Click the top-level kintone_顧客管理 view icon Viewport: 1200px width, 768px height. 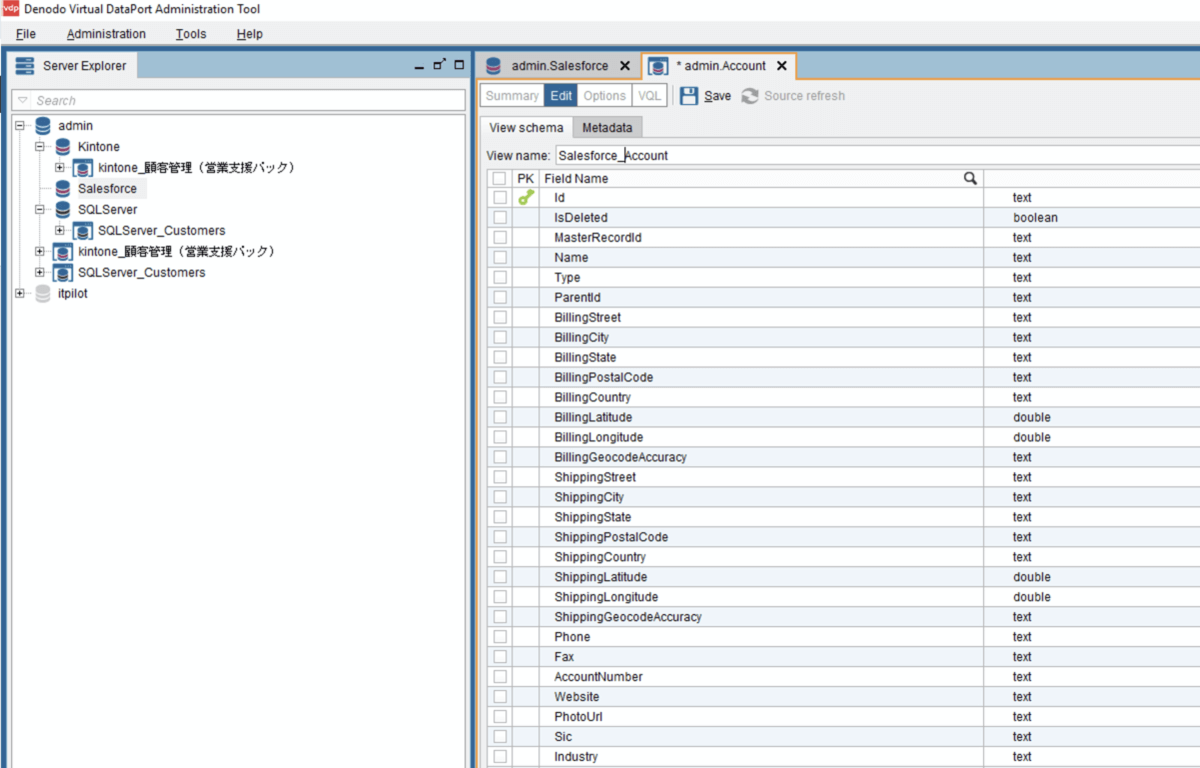pos(62,252)
